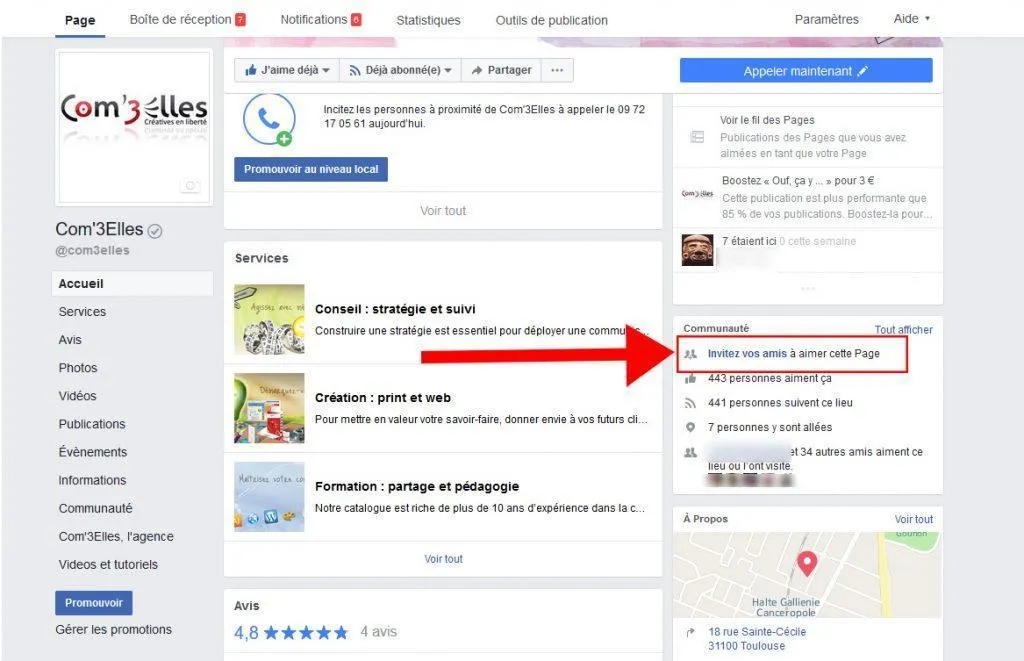Open the Partager share button

(501, 71)
